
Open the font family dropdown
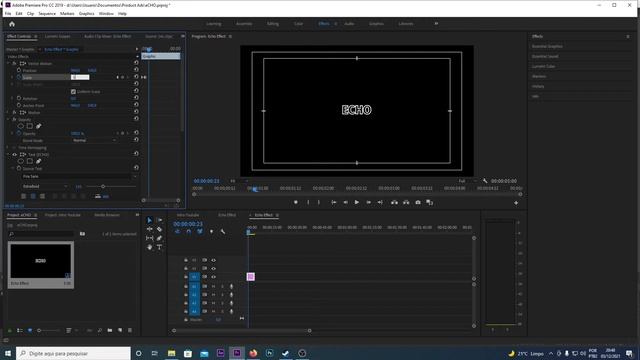[x=80, y=176]
